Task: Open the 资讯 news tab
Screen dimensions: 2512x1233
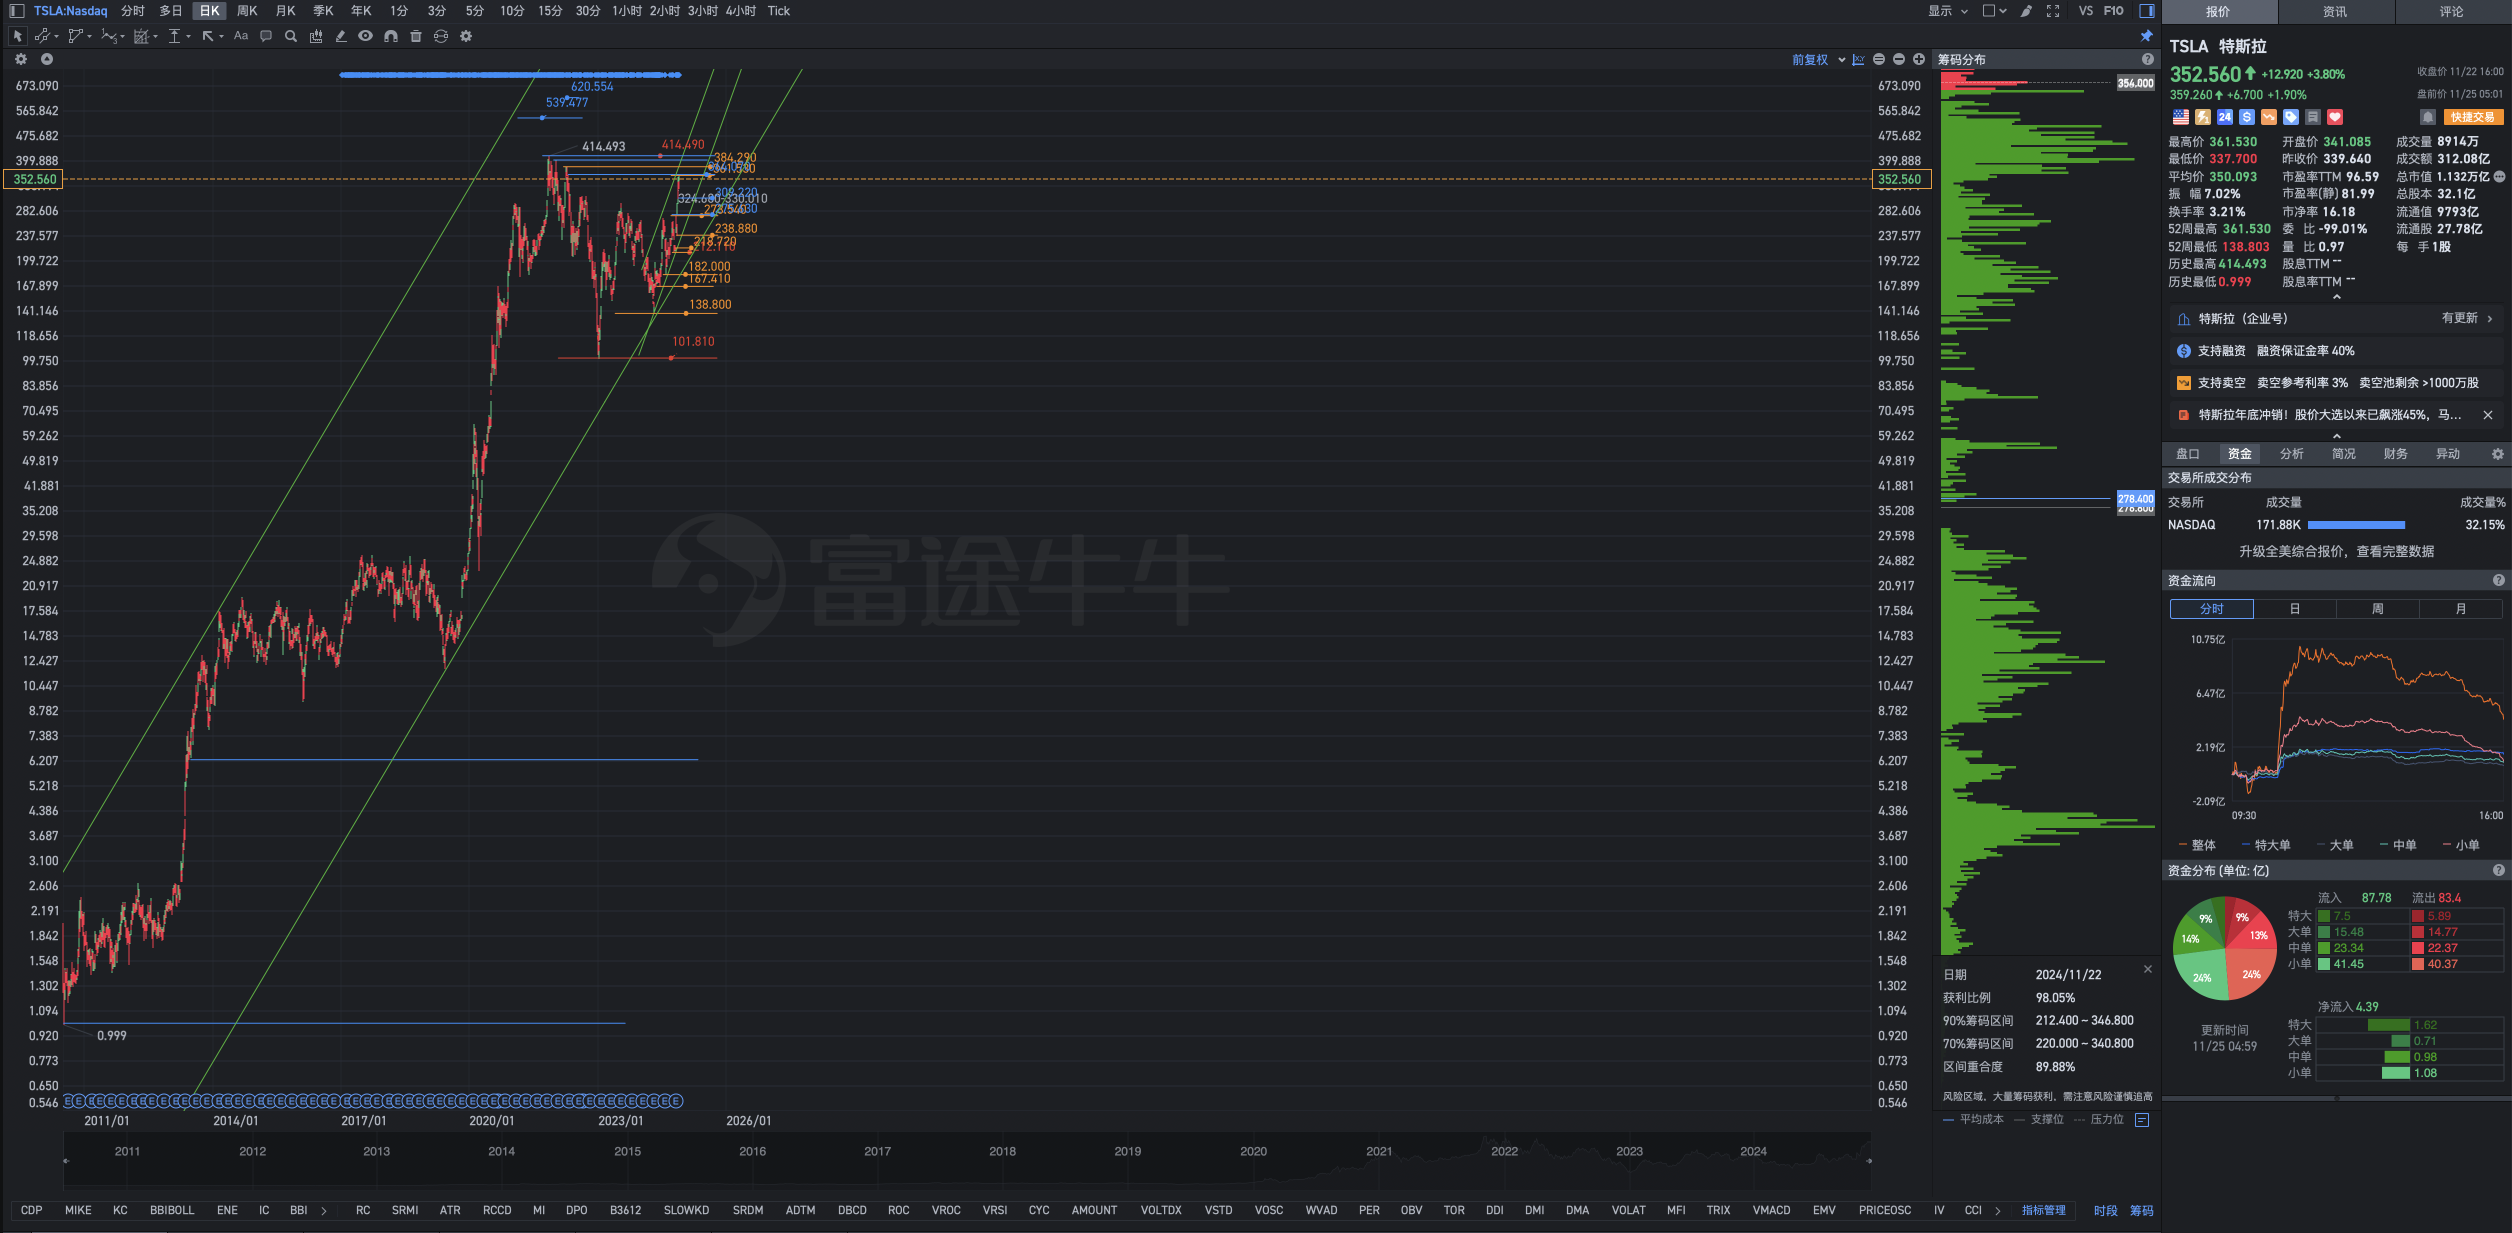Action: click(x=2335, y=12)
